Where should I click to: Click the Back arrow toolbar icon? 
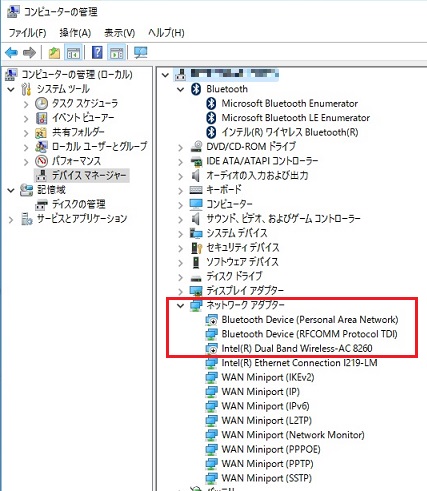pyautogui.click(x=11, y=53)
